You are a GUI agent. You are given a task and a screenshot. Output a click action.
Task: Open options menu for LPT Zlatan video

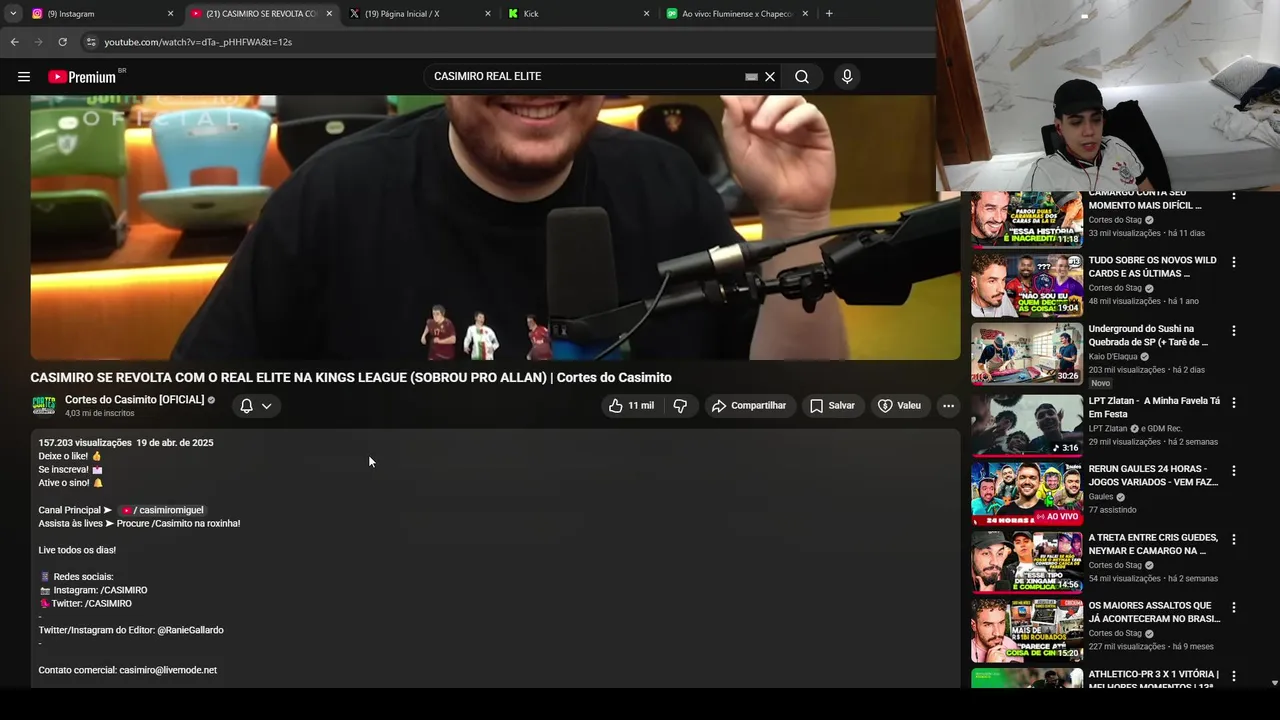1233,403
